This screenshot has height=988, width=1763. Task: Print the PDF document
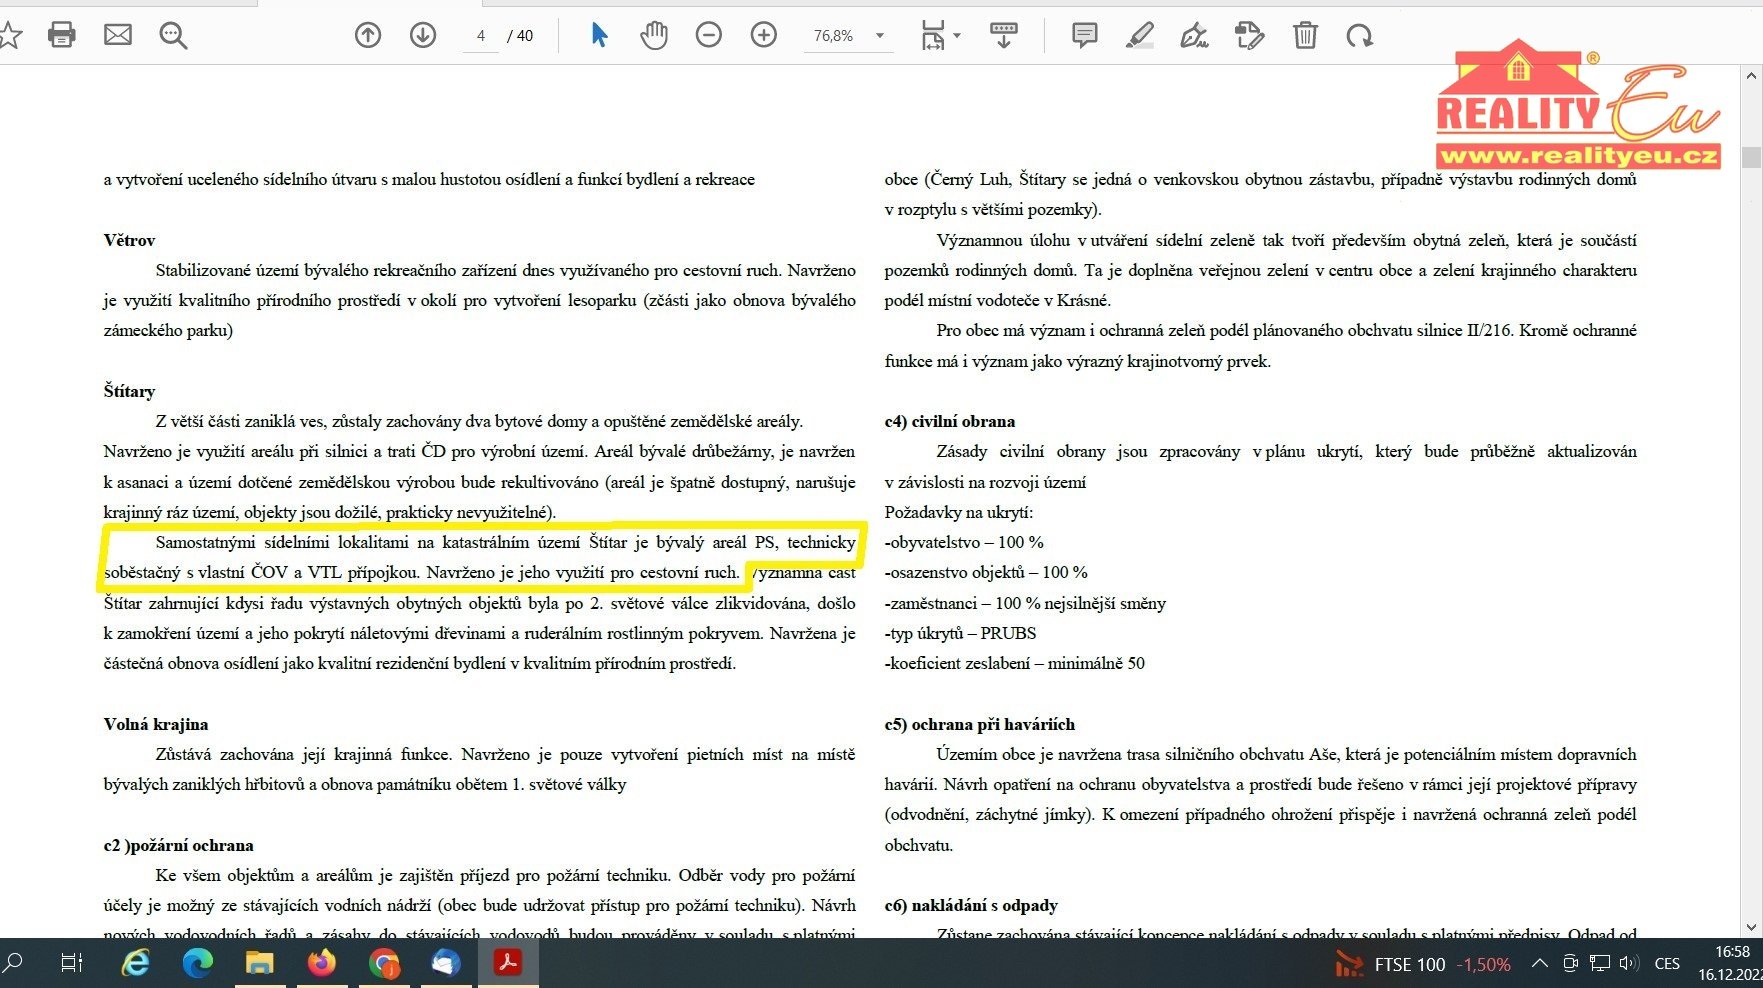point(62,35)
